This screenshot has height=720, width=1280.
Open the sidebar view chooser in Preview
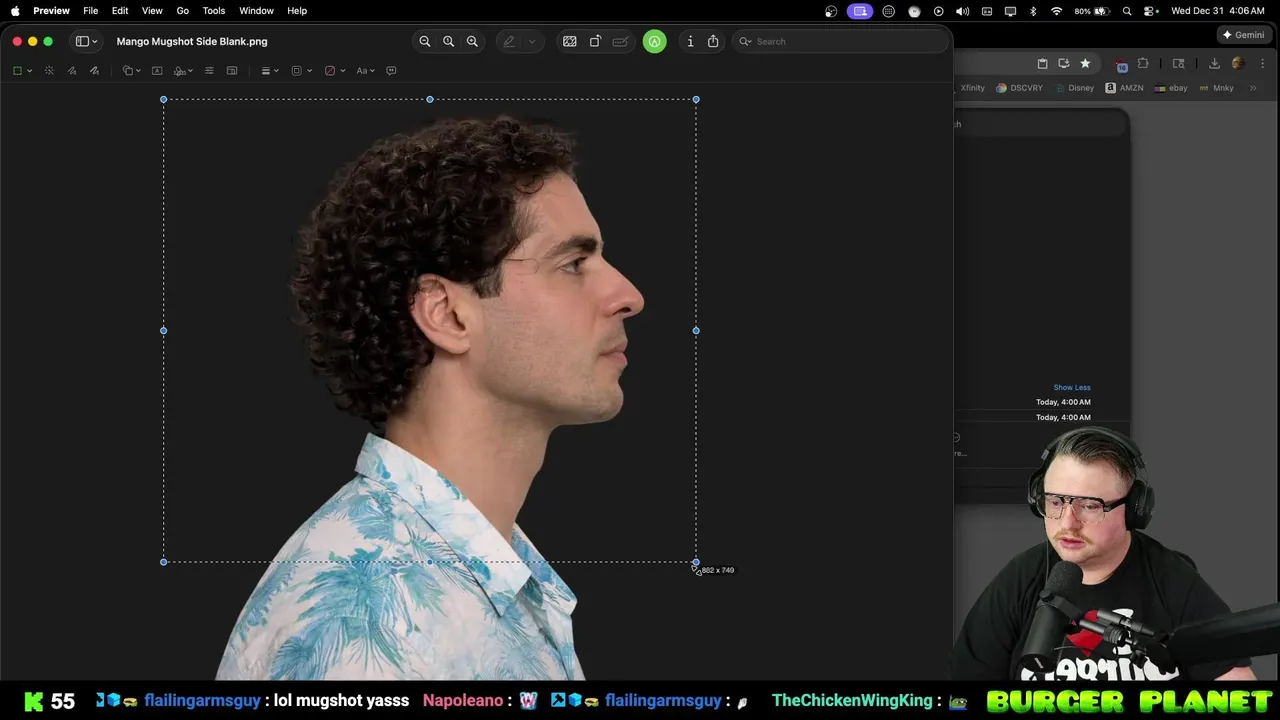point(87,41)
